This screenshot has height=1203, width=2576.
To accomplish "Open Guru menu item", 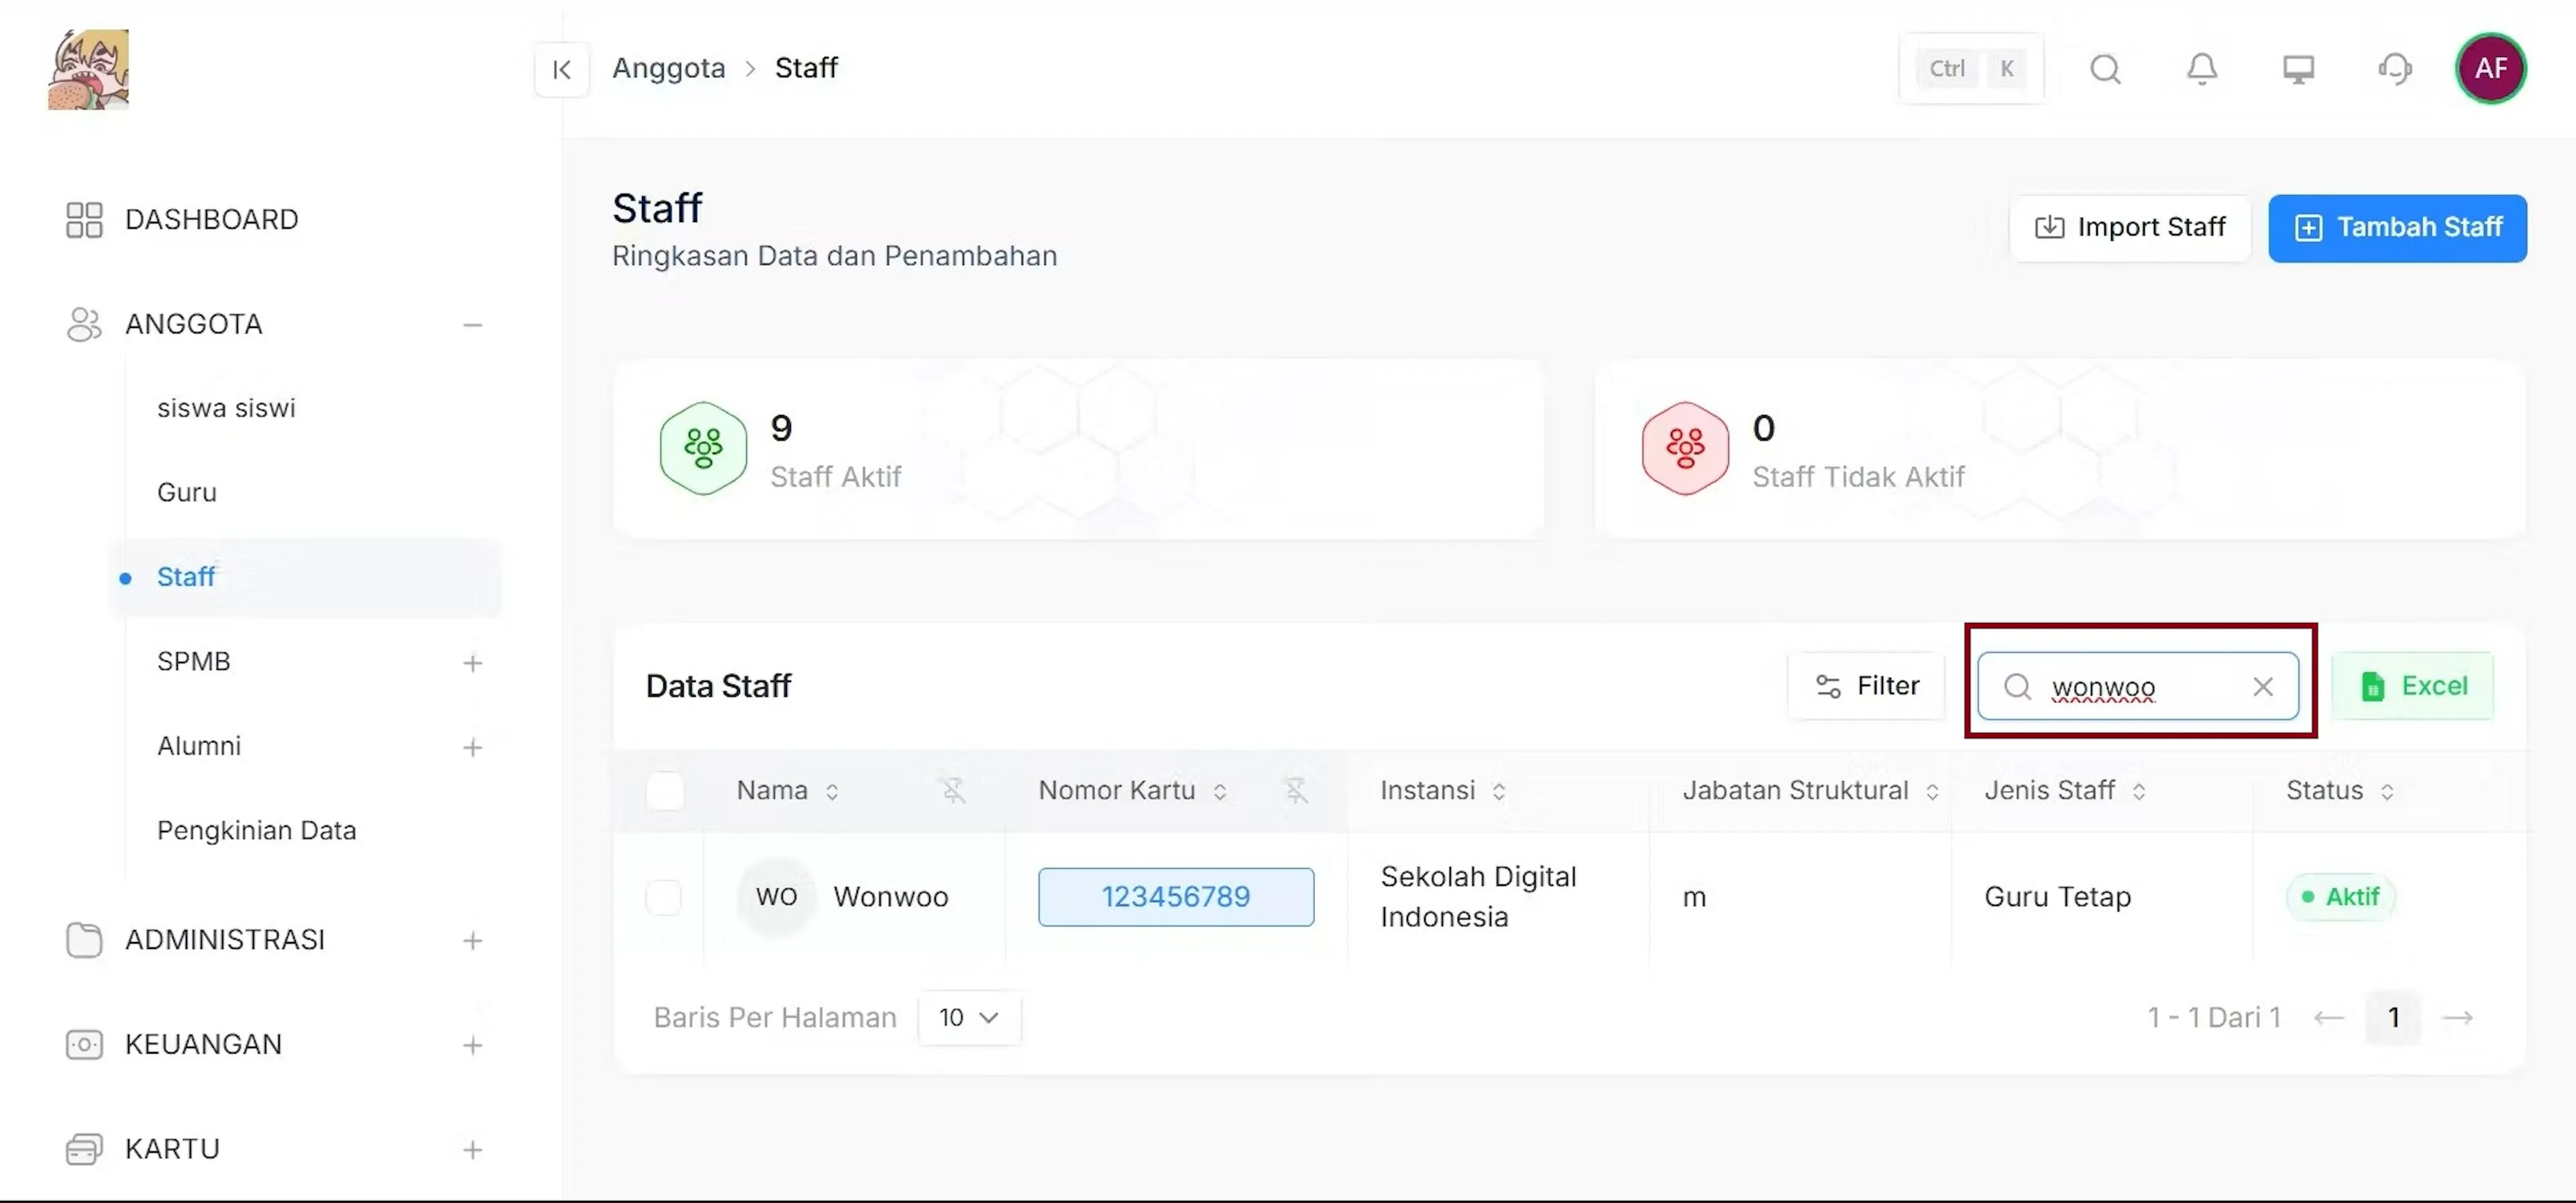I will pyautogui.click(x=187, y=493).
